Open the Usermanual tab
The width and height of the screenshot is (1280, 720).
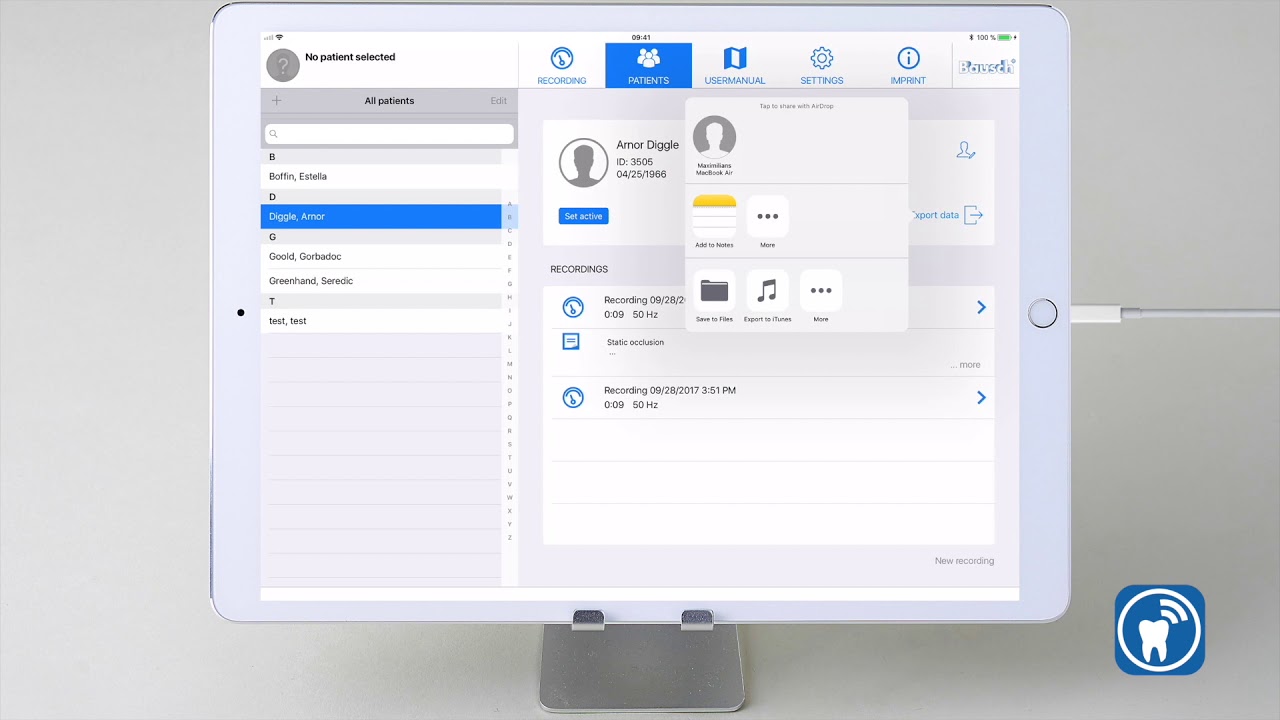click(735, 66)
